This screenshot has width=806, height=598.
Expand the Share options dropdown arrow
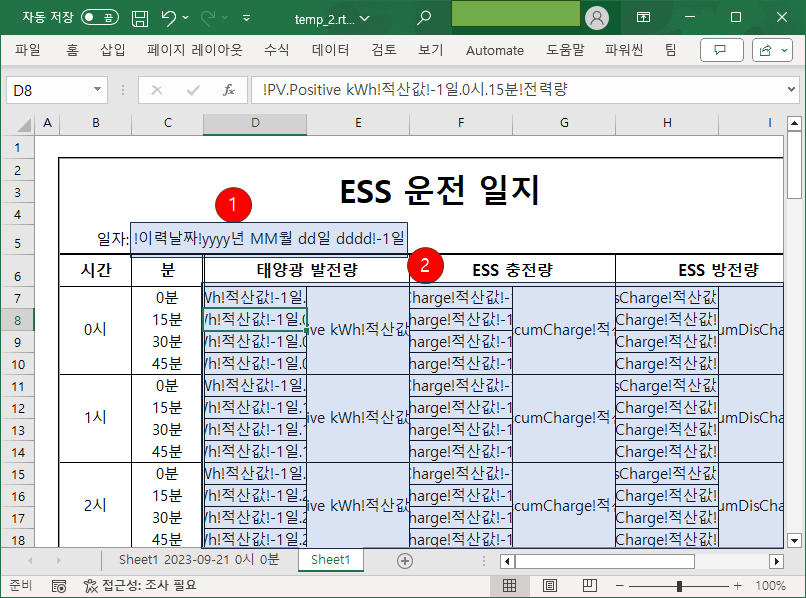pos(784,50)
